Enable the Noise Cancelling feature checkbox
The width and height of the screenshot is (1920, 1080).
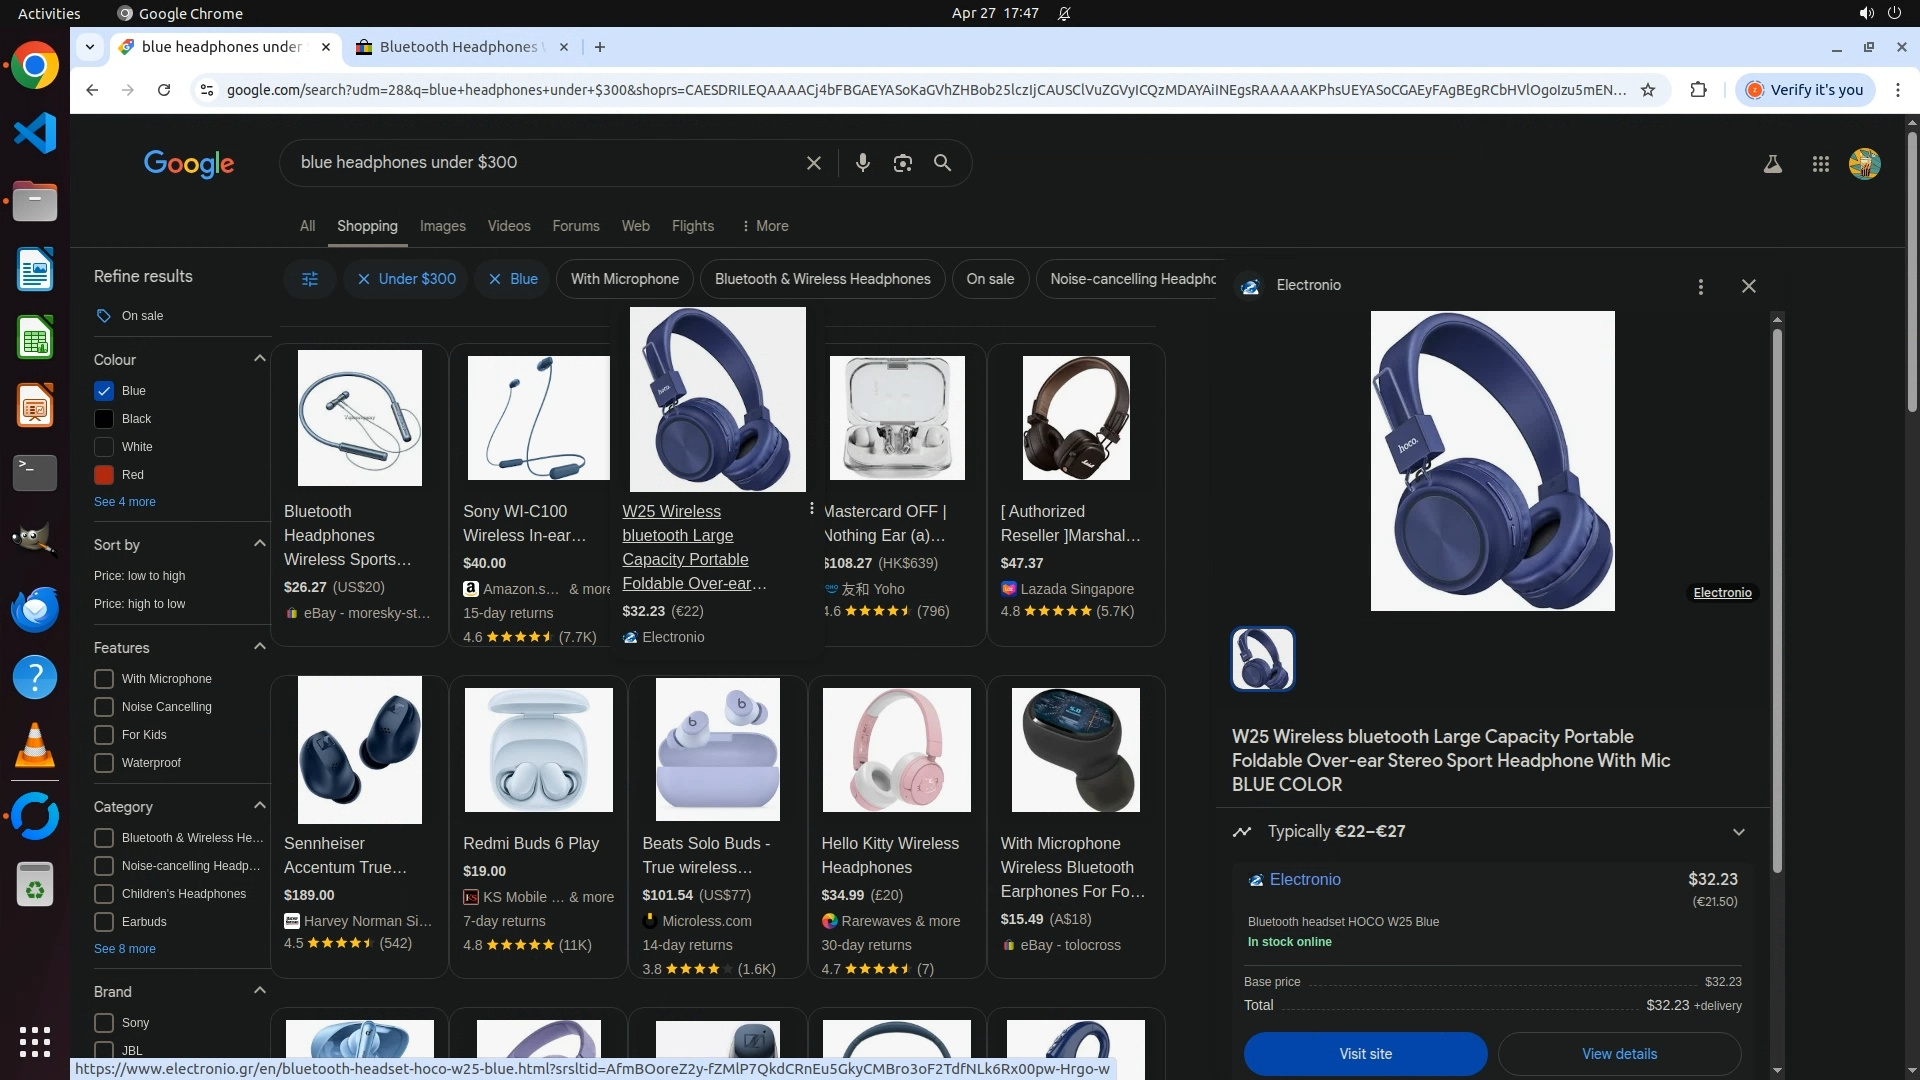(104, 707)
